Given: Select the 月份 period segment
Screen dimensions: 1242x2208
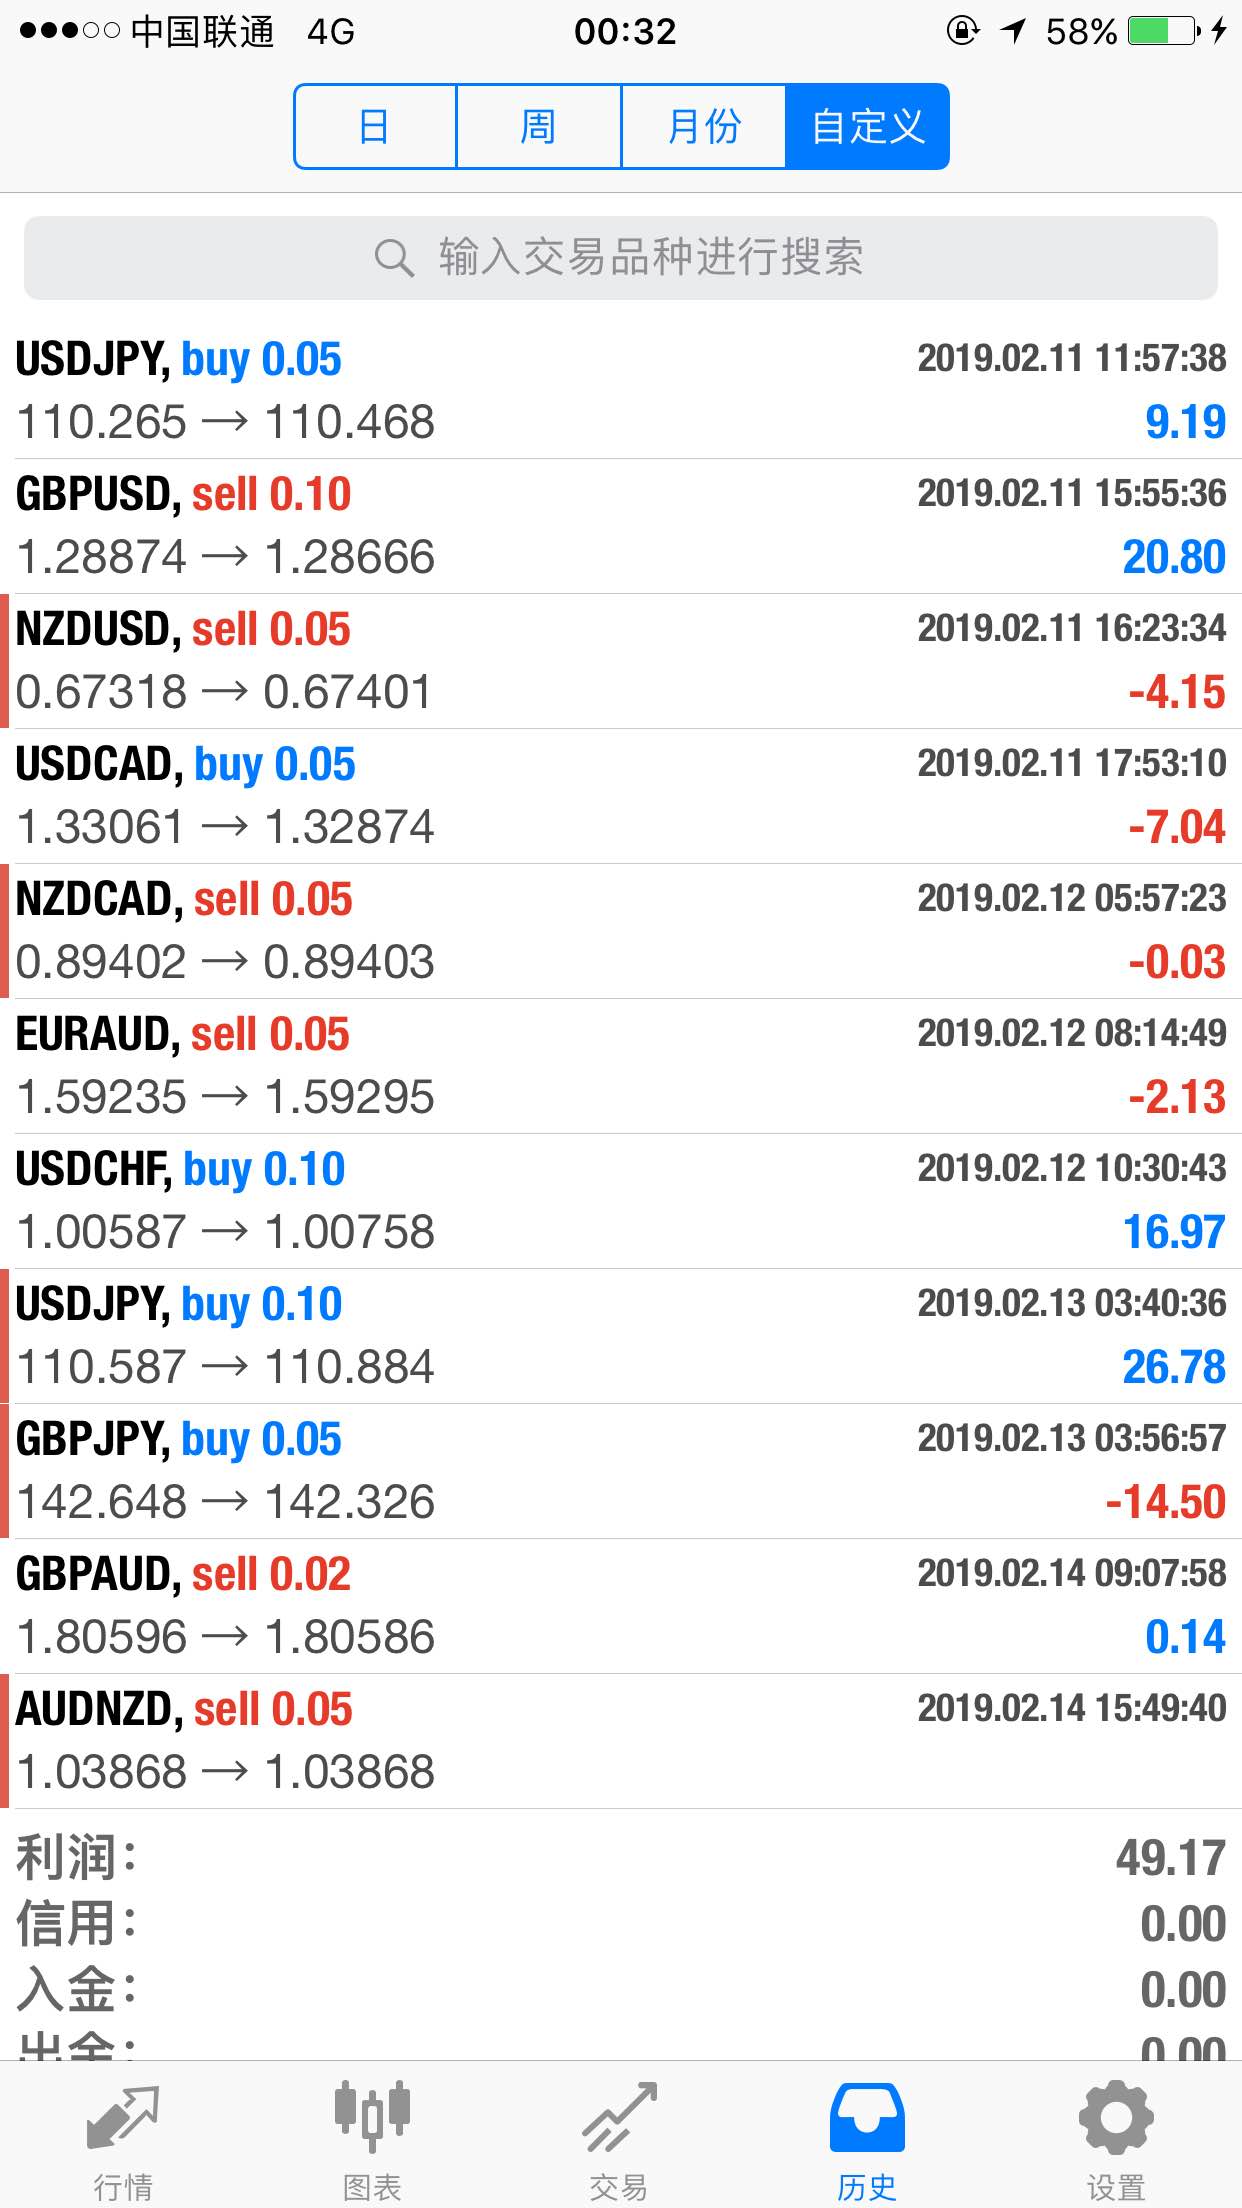Looking at the screenshot, I should (703, 127).
